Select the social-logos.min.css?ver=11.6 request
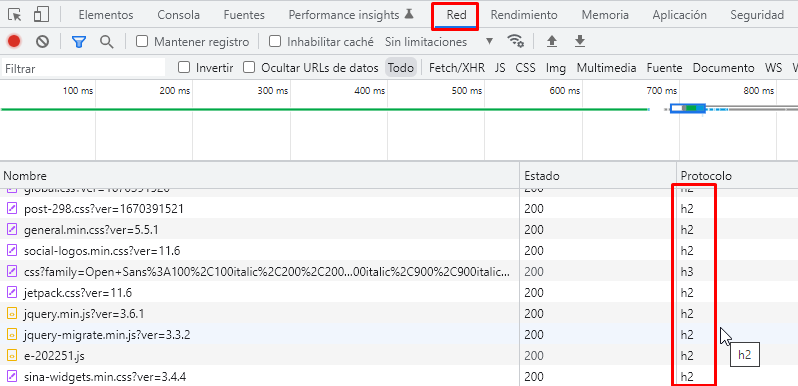 (102, 251)
